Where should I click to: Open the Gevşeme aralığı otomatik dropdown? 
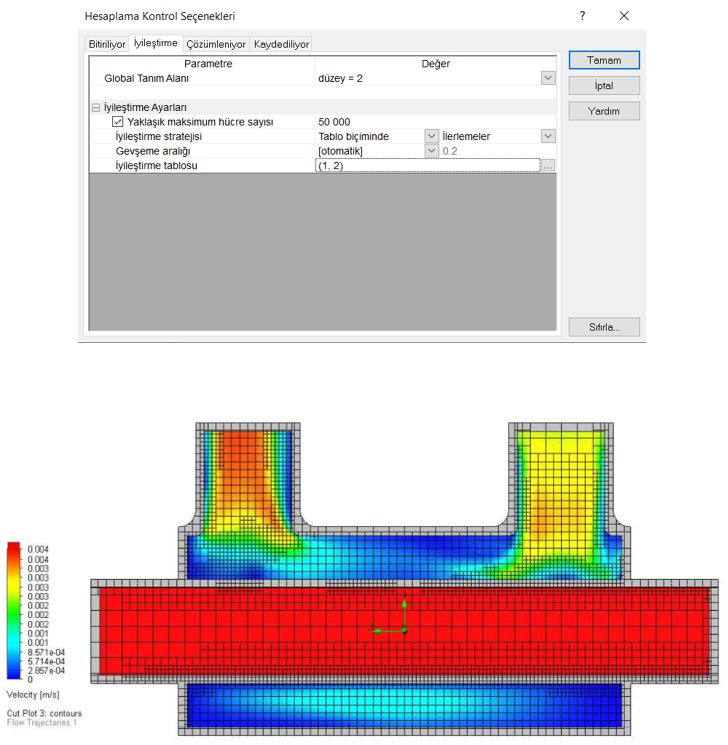point(432,151)
